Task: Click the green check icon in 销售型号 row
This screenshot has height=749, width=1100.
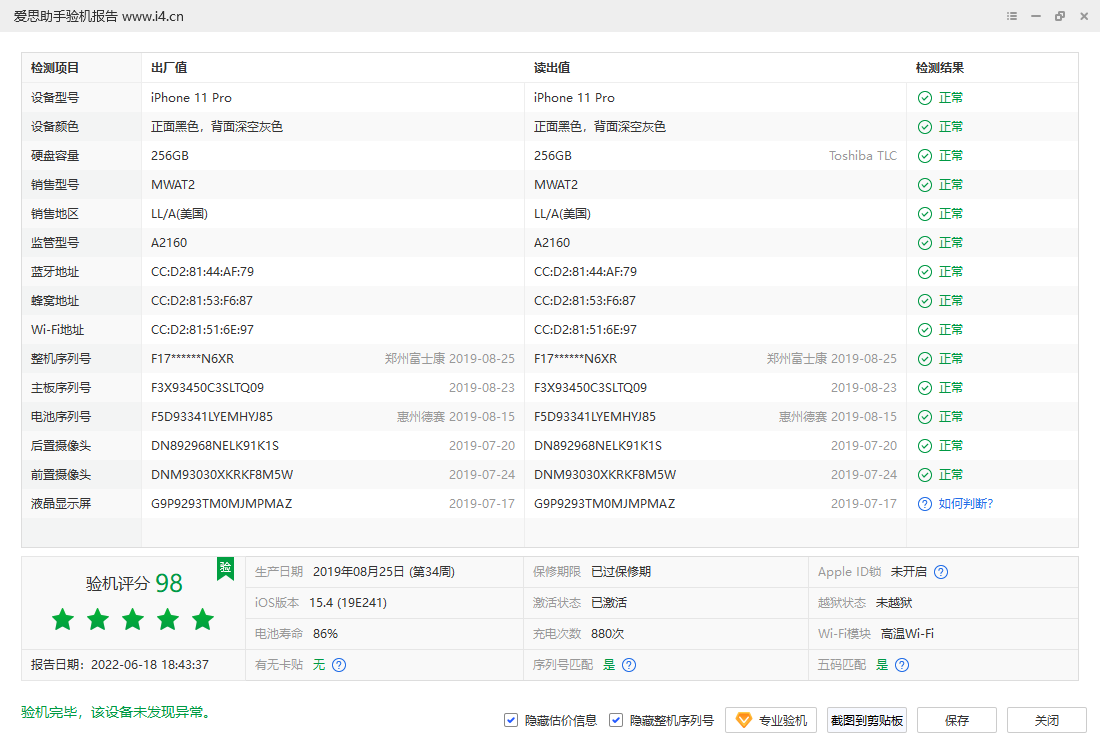Action: pyautogui.click(x=925, y=185)
